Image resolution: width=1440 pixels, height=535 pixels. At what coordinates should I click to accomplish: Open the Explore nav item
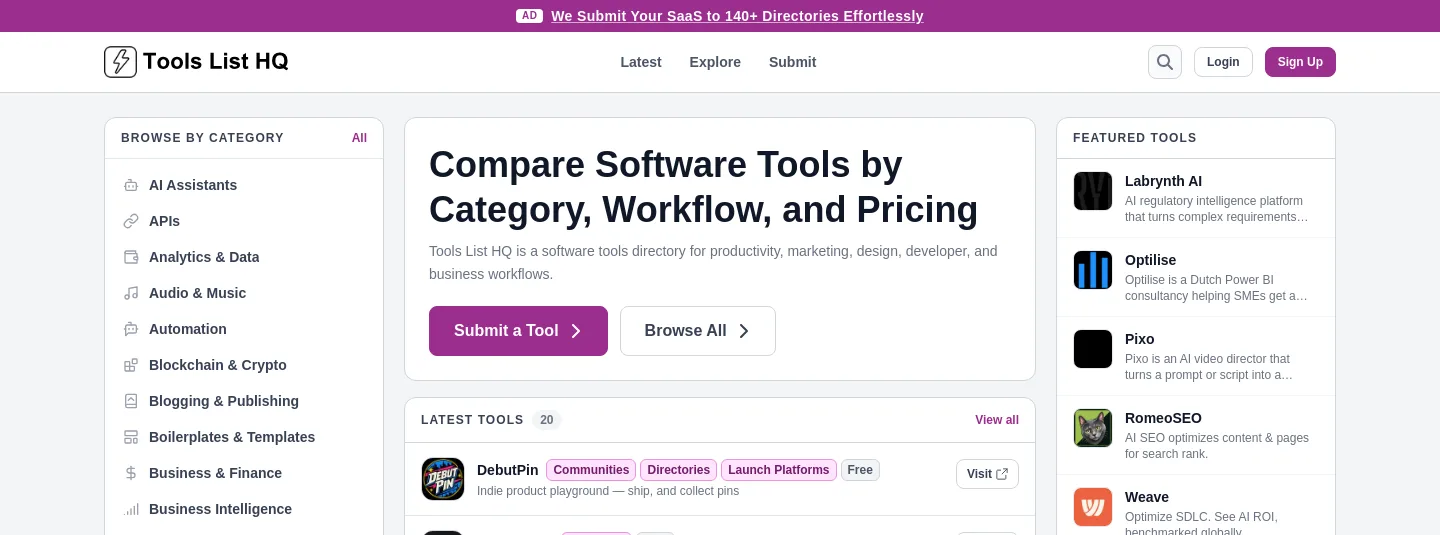point(715,62)
